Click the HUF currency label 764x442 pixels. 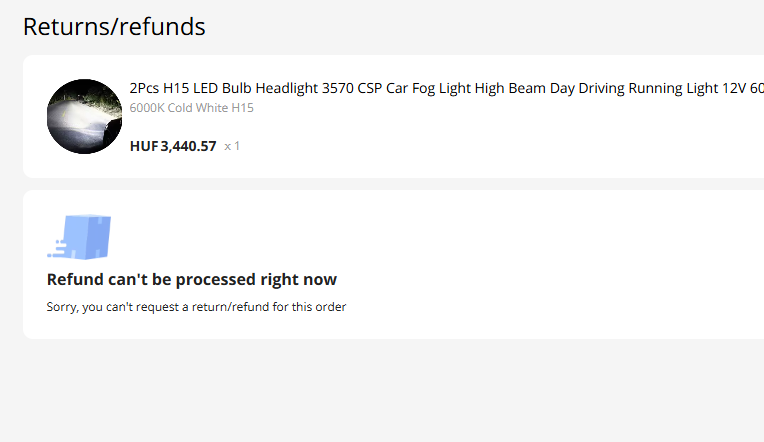pyautogui.click(x=144, y=146)
